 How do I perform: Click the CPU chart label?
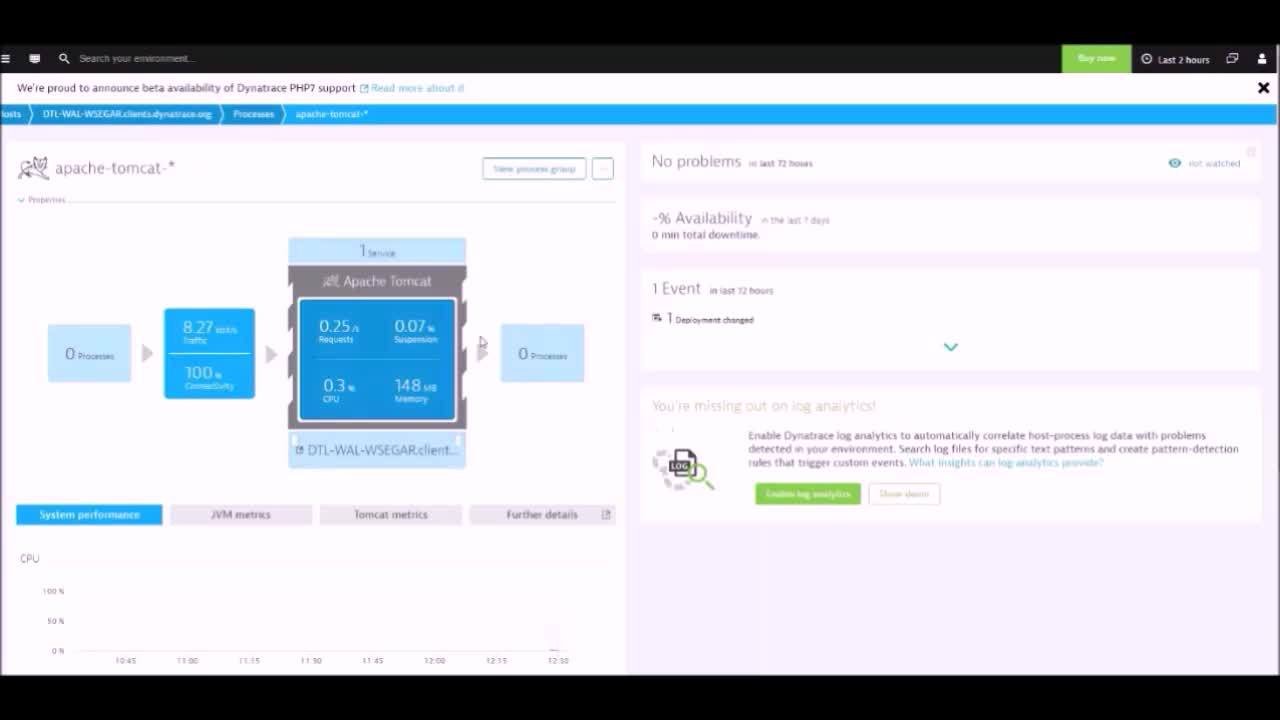[30, 558]
